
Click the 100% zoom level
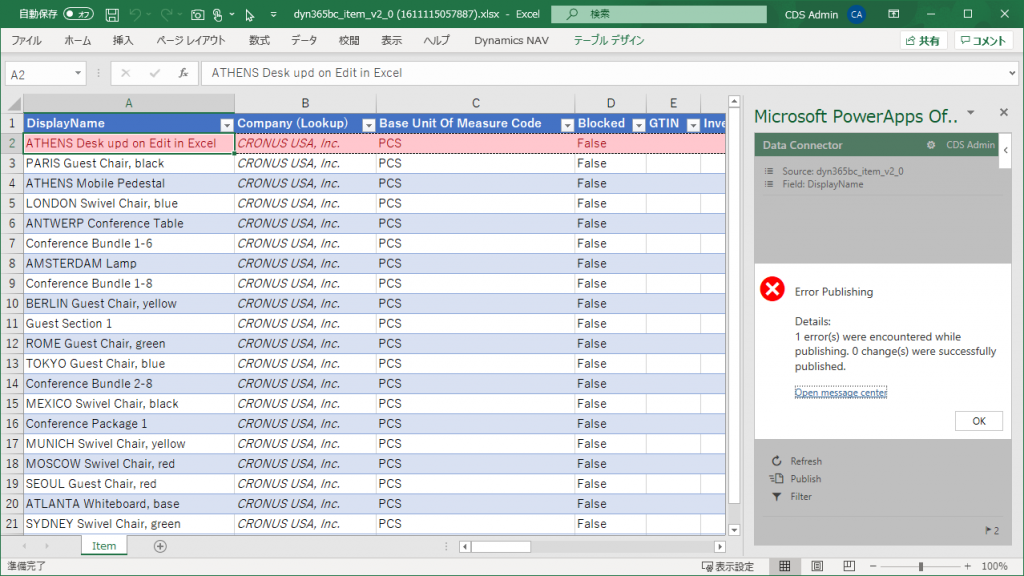[994, 566]
